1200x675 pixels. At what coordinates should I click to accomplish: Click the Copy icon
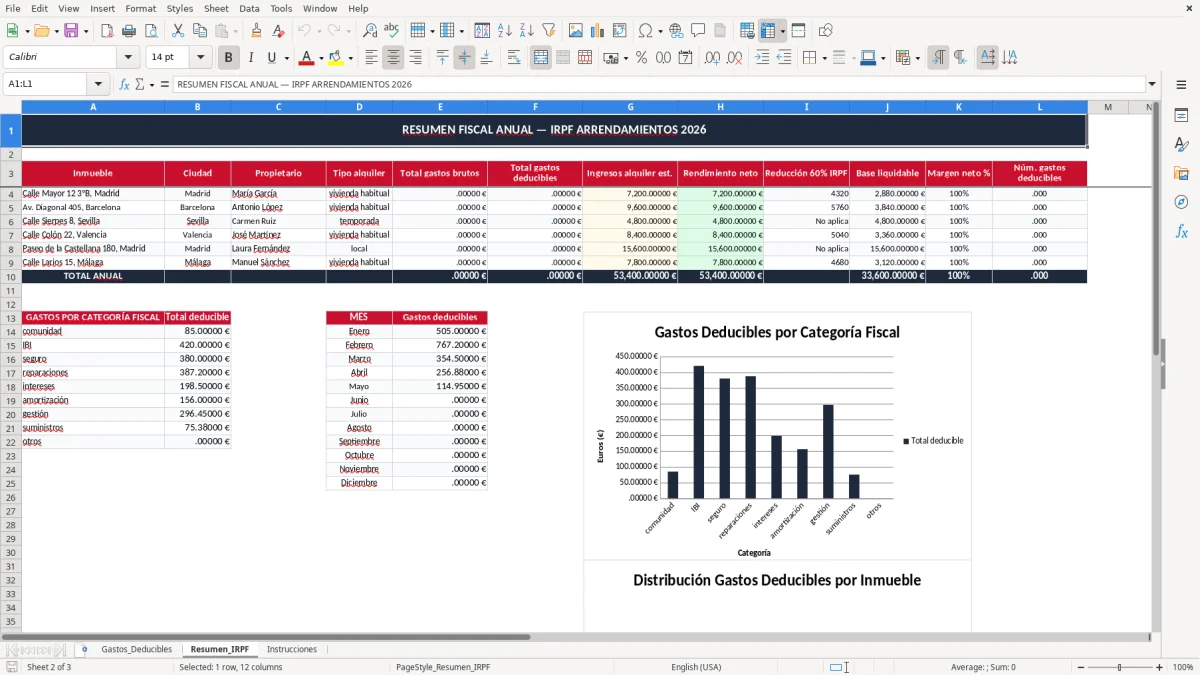(199, 31)
